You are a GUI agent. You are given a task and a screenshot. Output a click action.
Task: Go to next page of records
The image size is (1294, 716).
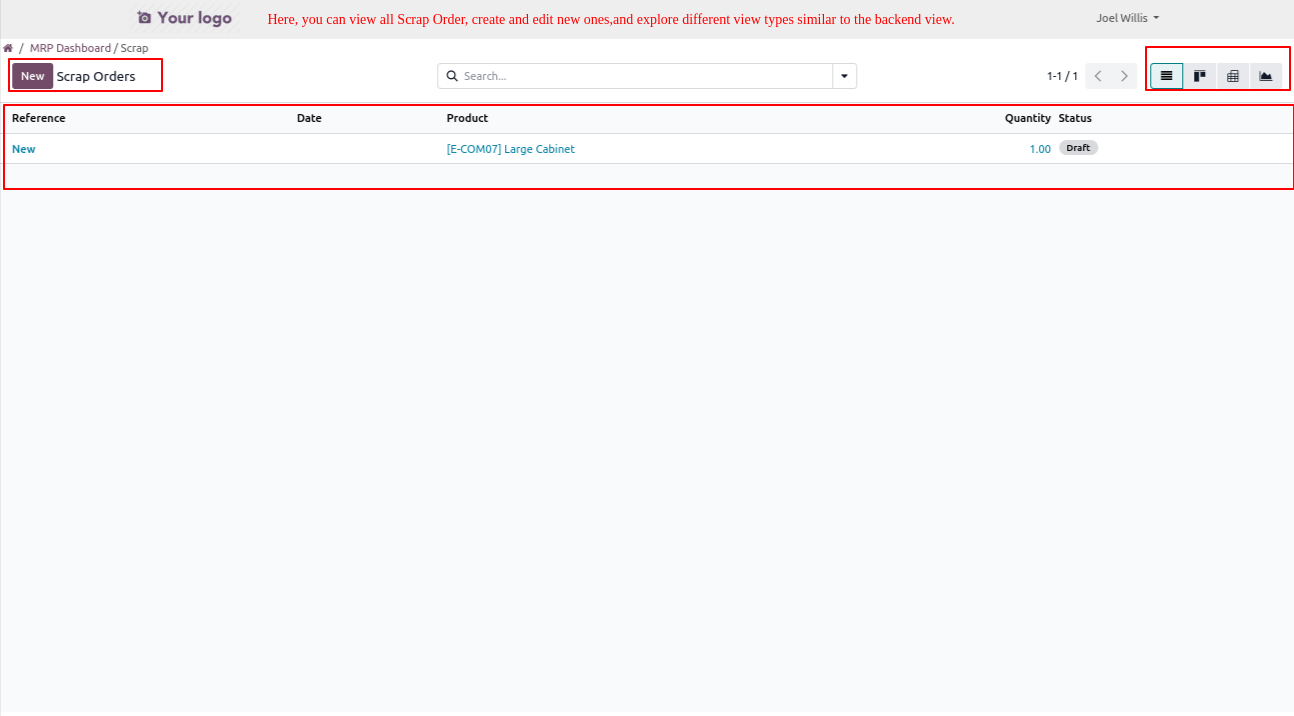1124,76
